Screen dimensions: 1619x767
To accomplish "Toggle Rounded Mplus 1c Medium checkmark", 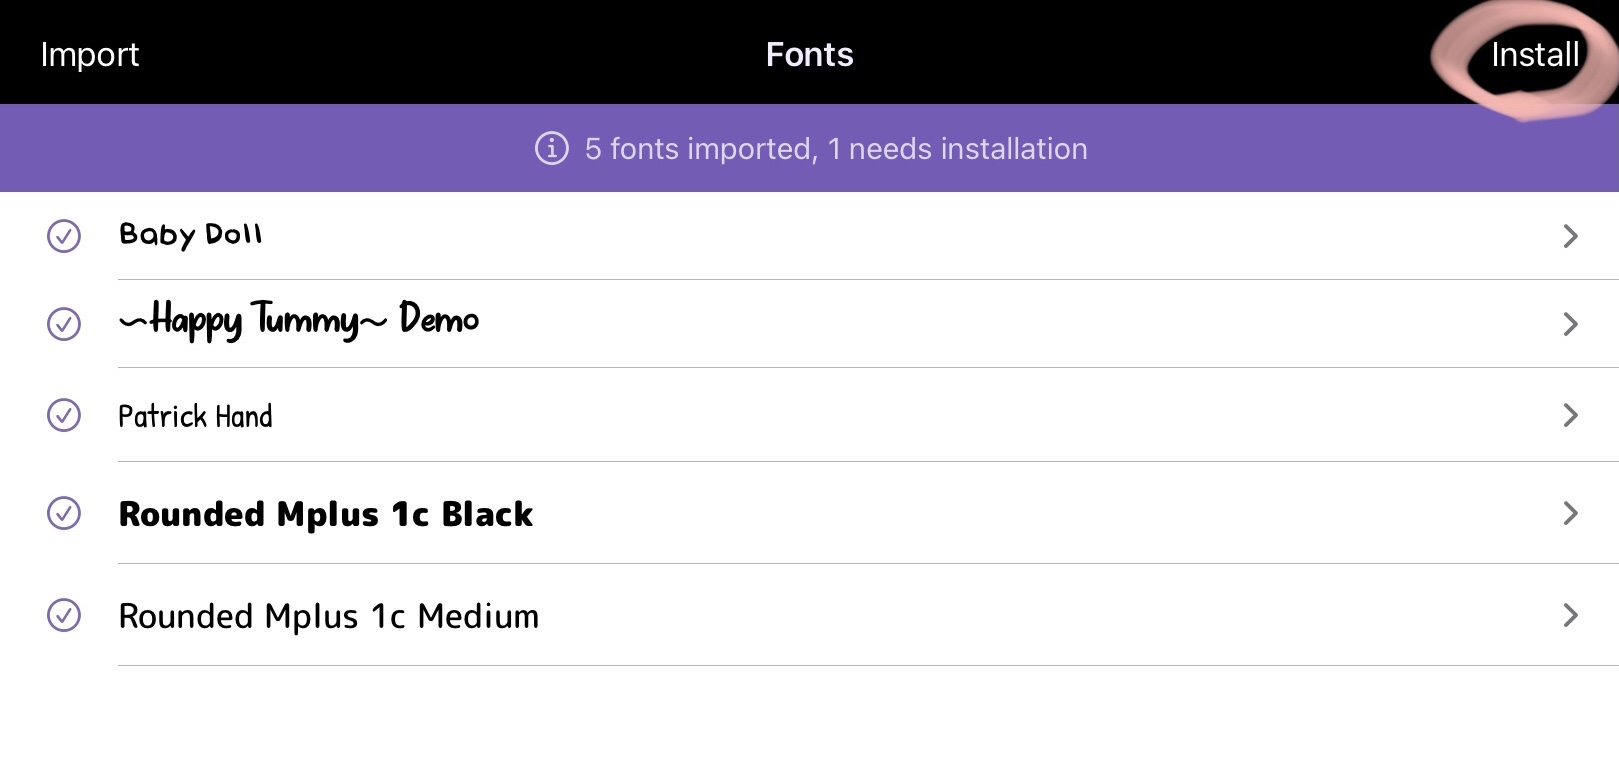I will pos(64,615).
